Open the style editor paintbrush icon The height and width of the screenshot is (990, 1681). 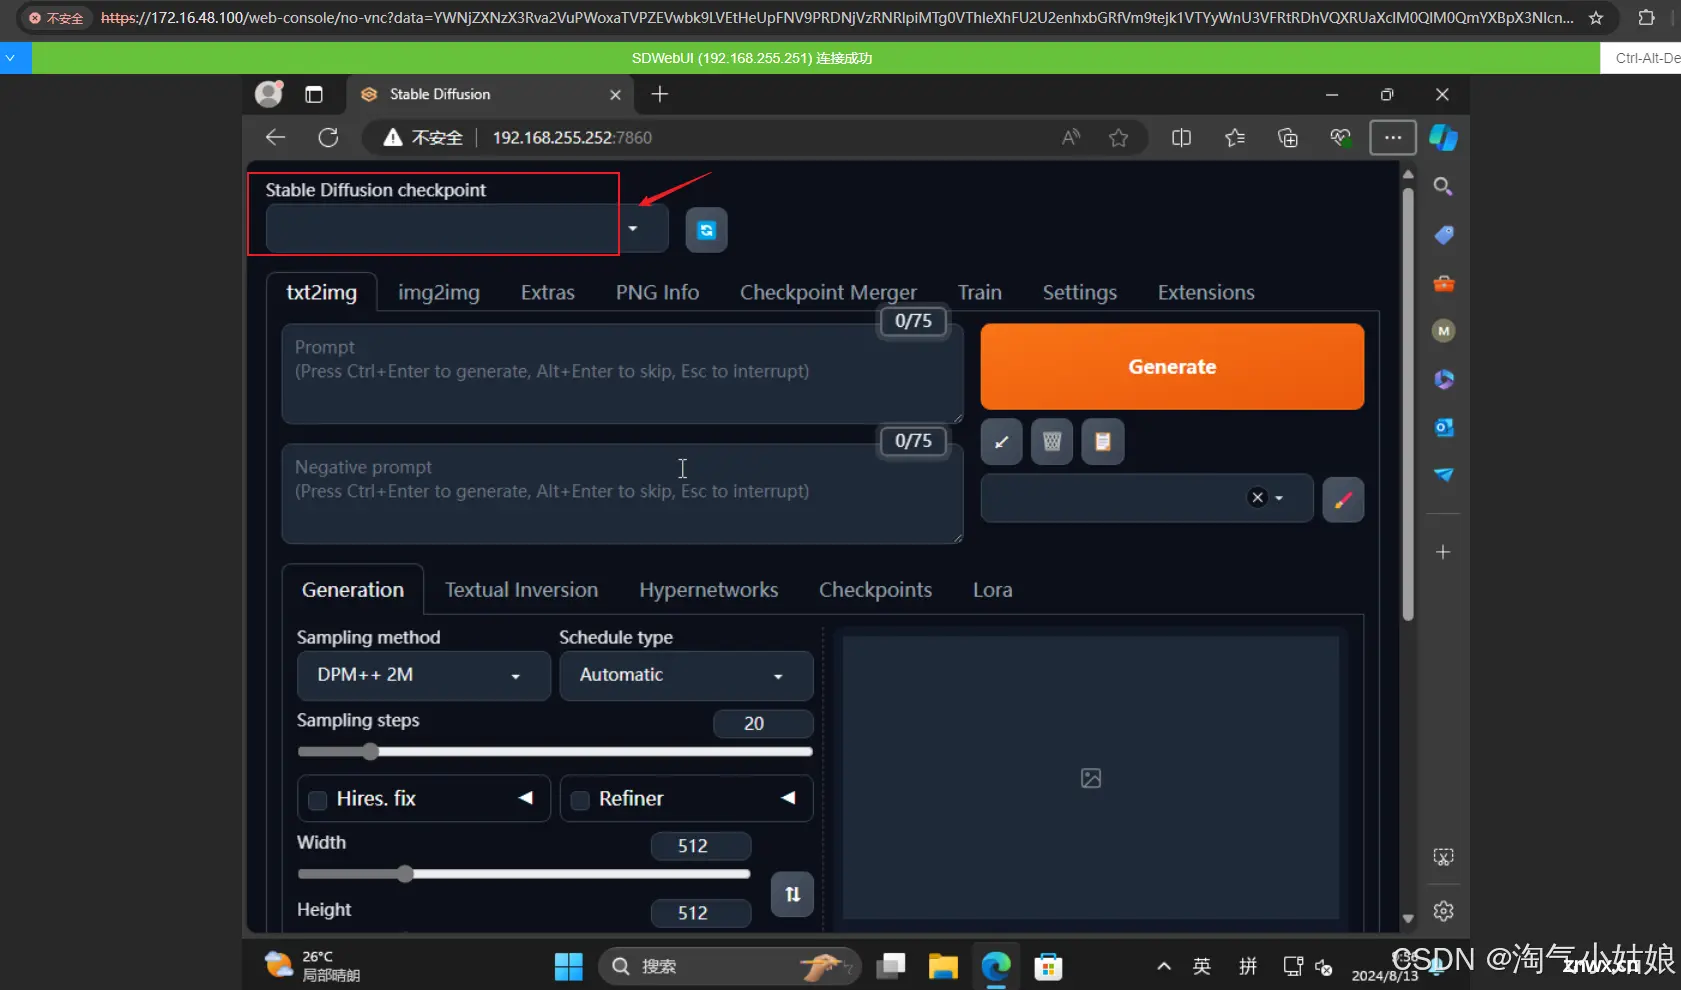[x=1343, y=499]
